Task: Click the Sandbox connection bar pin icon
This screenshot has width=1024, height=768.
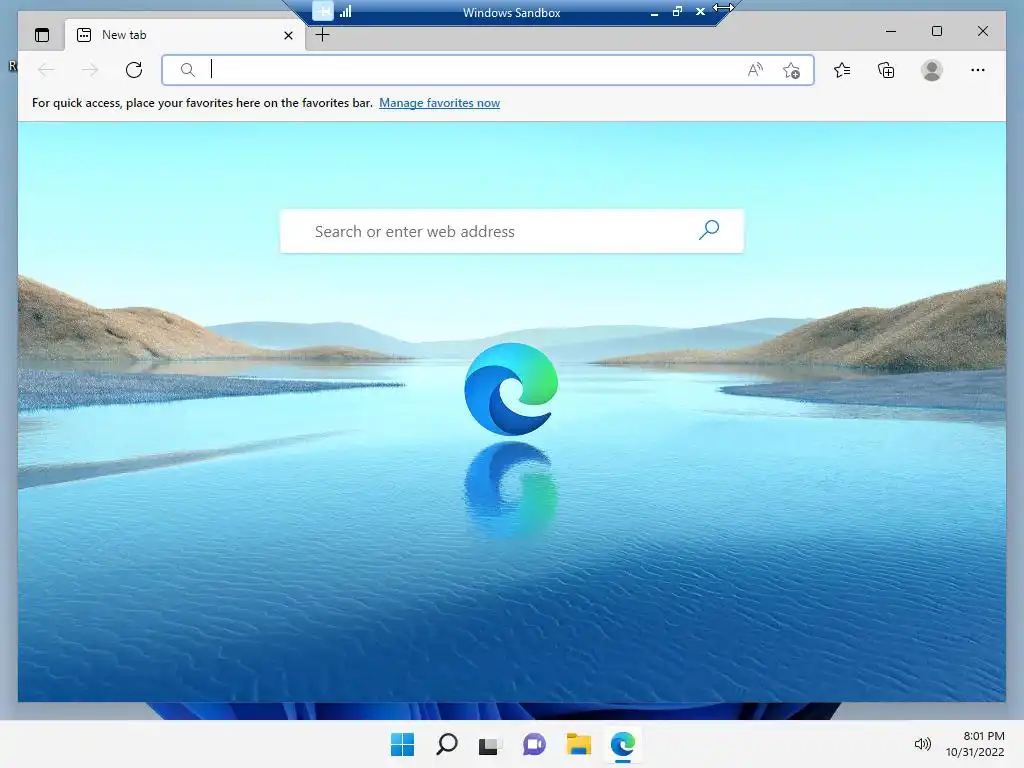Action: 323,11
